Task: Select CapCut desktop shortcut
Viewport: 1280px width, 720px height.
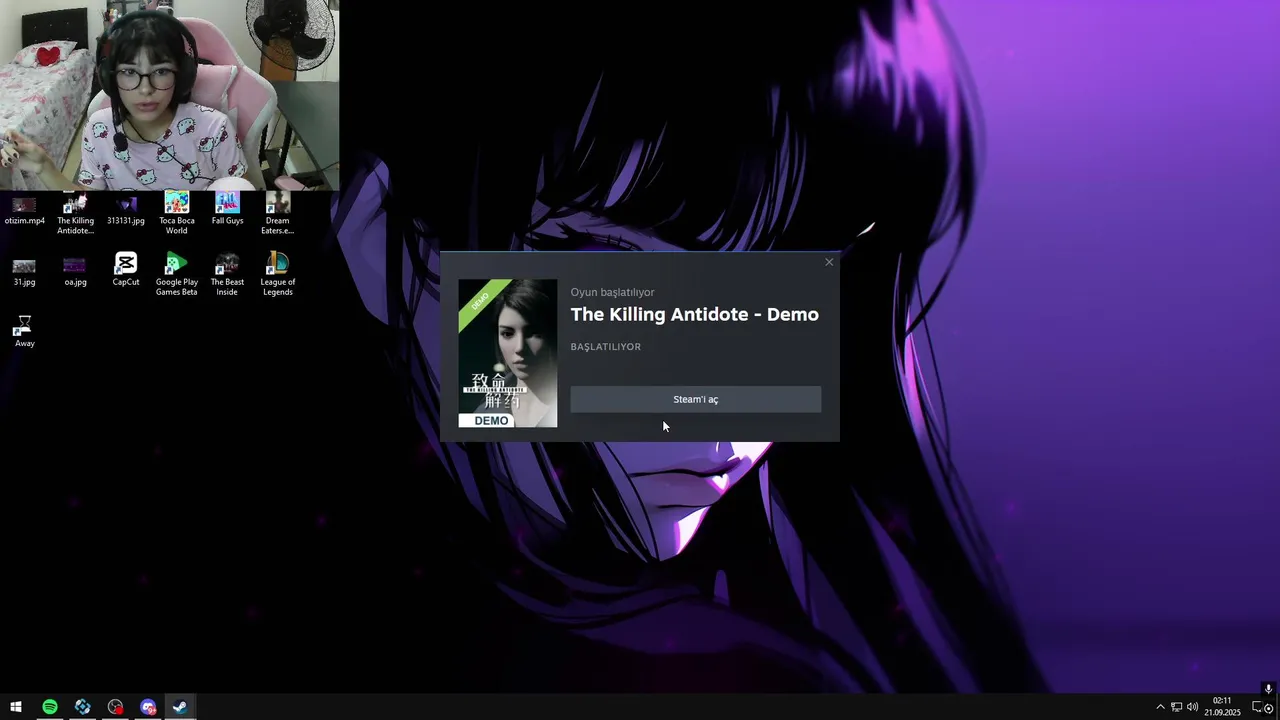Action: (126, 270)
